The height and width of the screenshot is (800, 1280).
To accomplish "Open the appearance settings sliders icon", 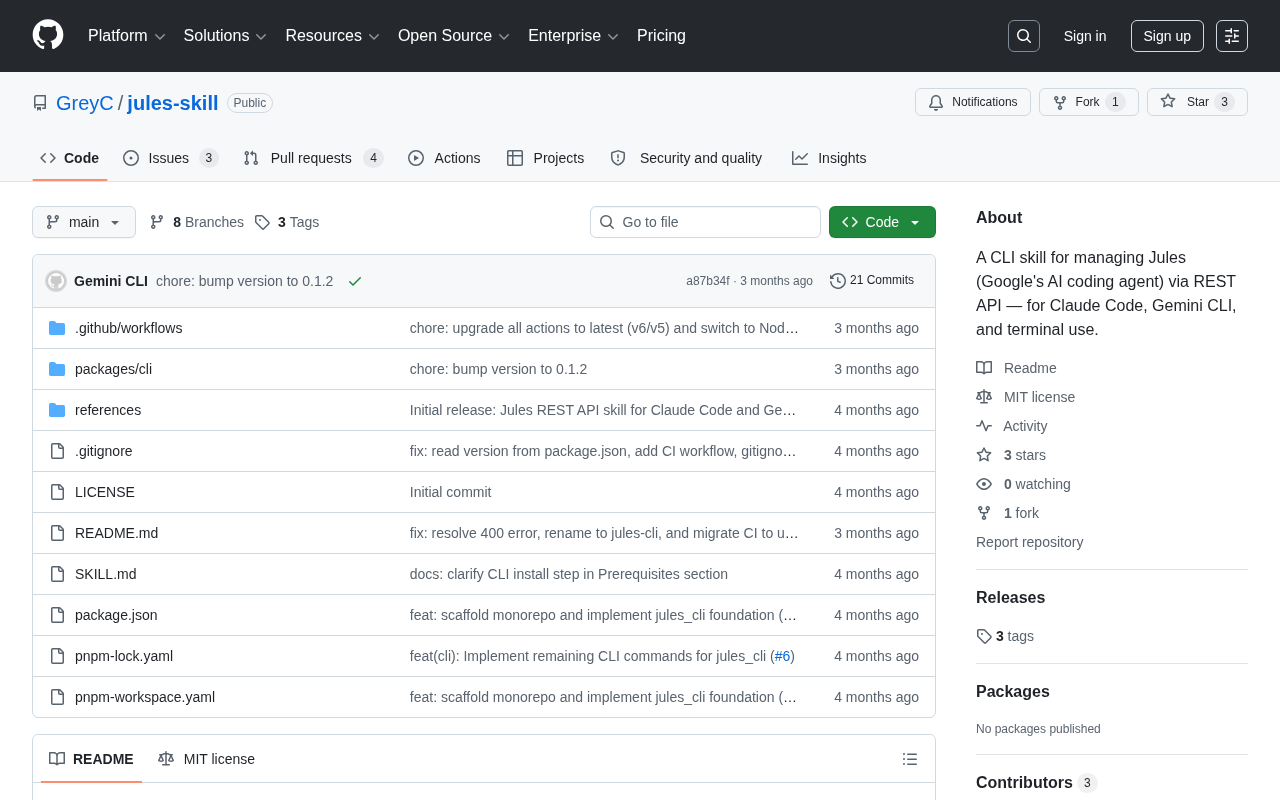I will tap(1232, 36).
